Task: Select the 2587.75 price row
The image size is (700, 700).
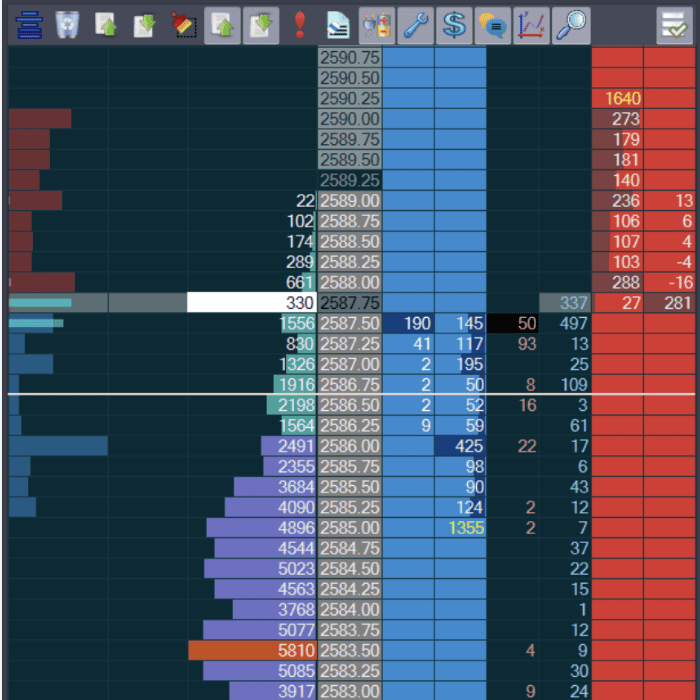Action: click(x=349, y=303)
